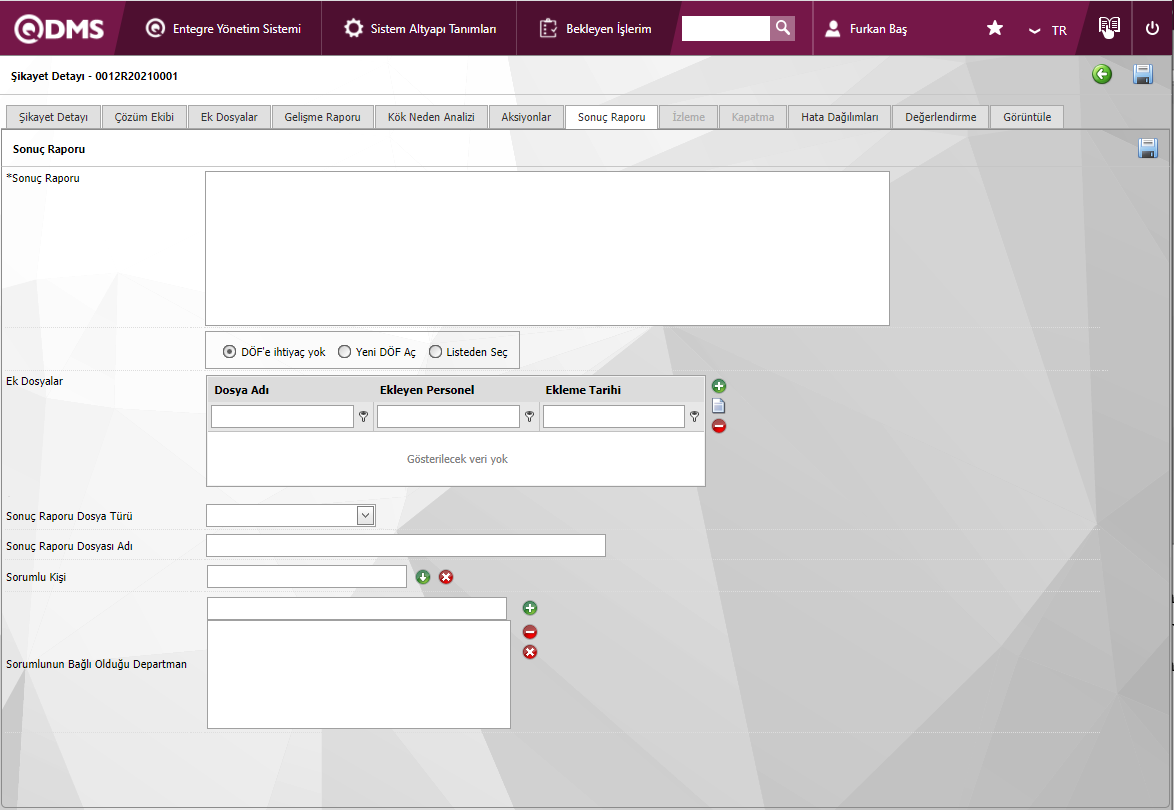Click the top bar search field
Screen dimensions: 1174x810
coord(726,28)
